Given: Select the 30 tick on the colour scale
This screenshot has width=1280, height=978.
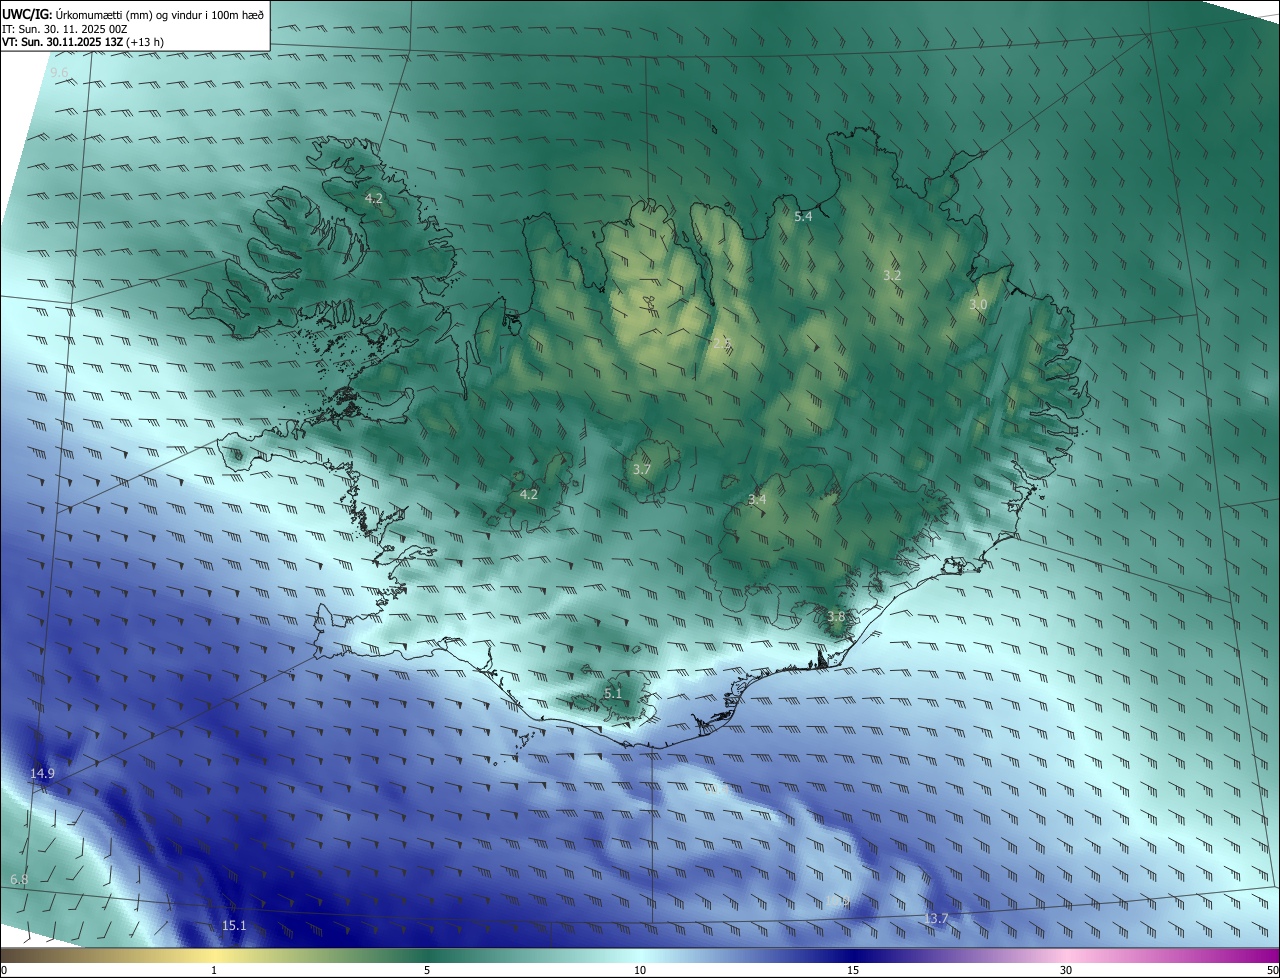Looking at the screenshot, I should [x=1066, y=970].
